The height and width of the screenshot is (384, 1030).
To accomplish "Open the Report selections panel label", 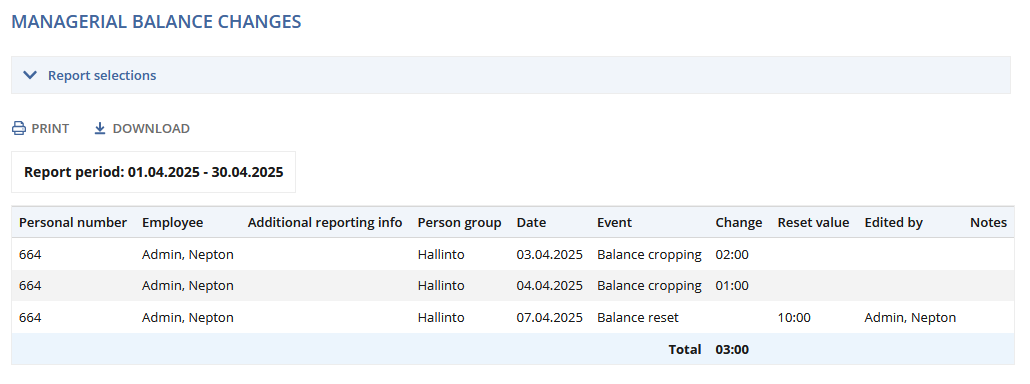I will (x=102, y=75).
